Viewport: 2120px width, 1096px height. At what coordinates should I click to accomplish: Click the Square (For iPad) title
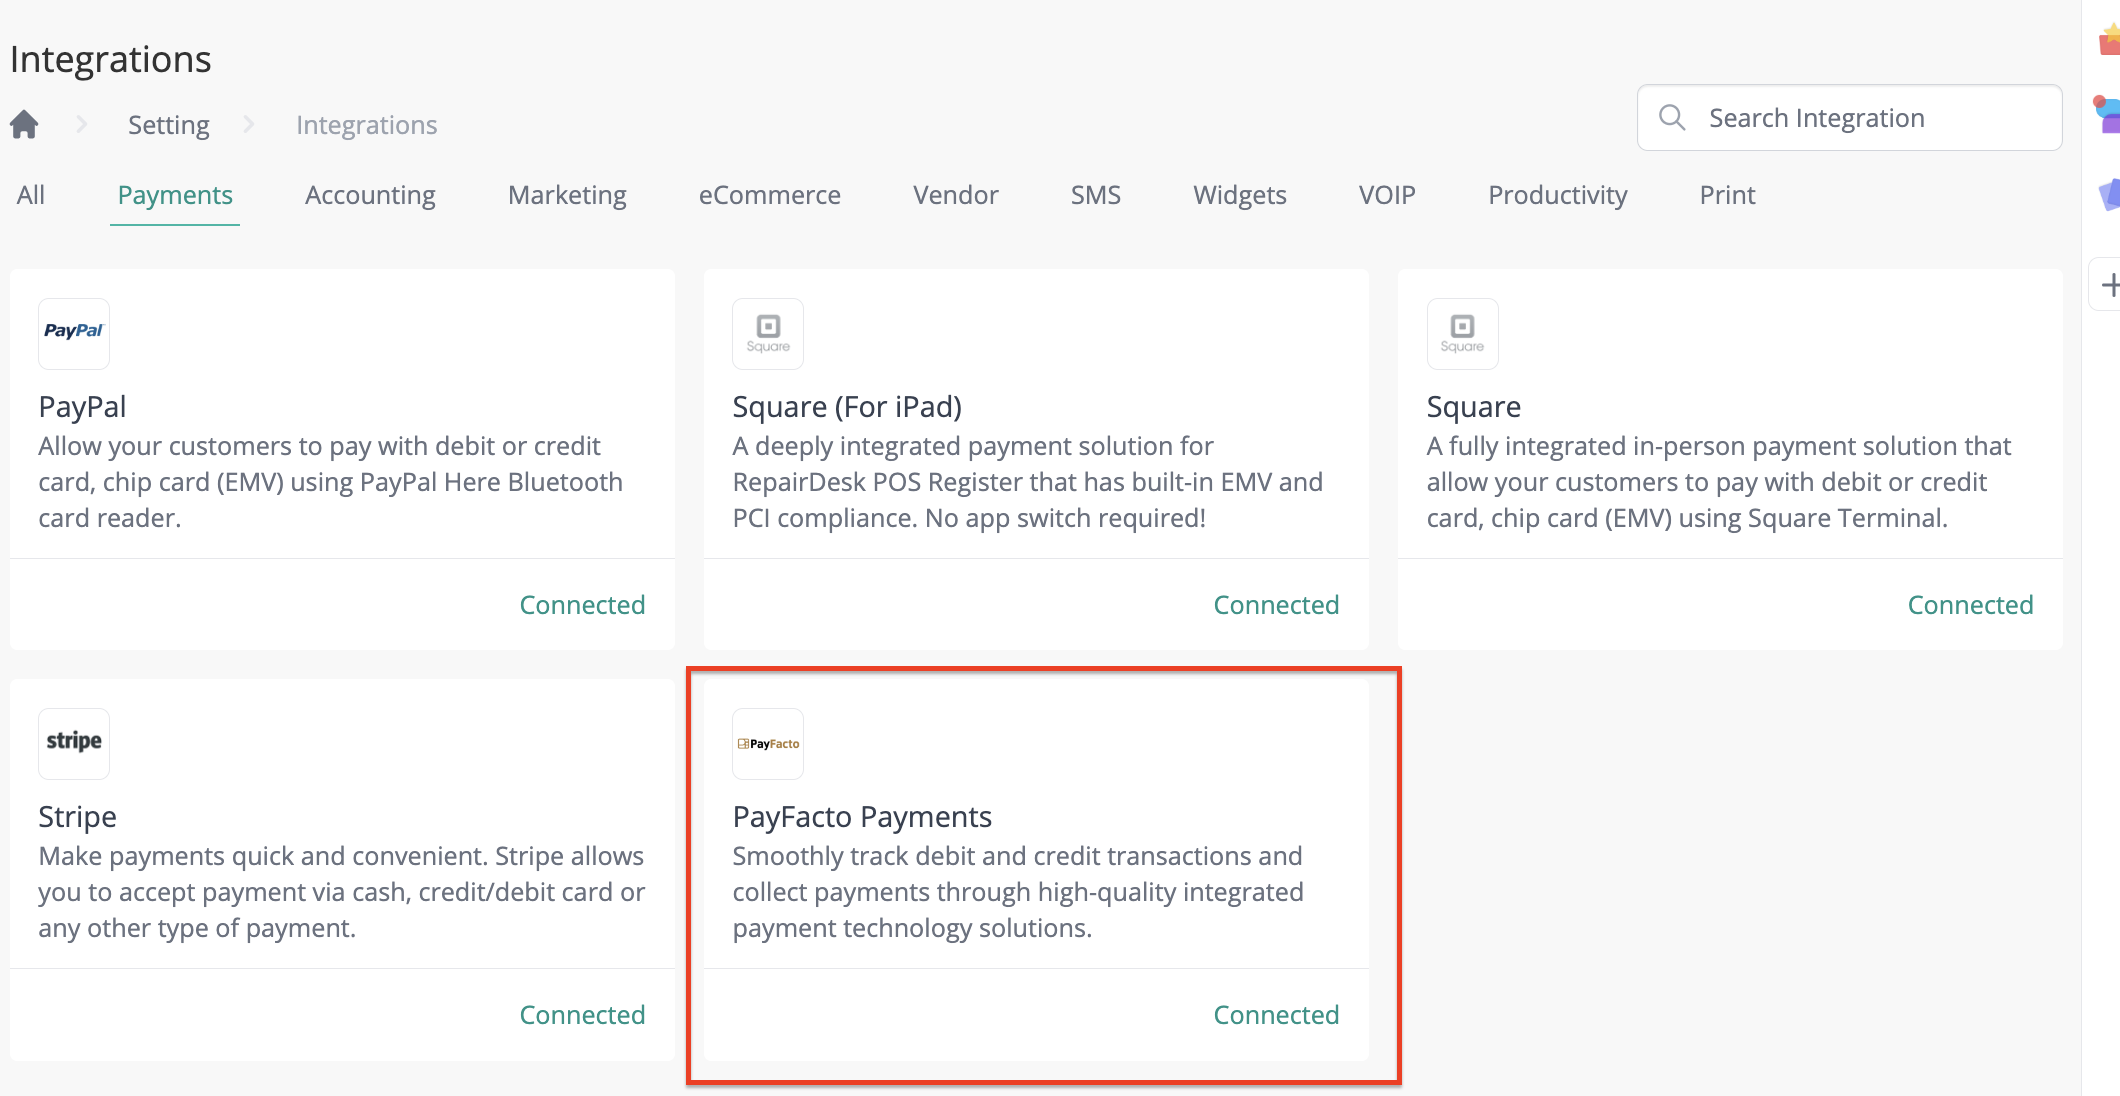[847, 407]
